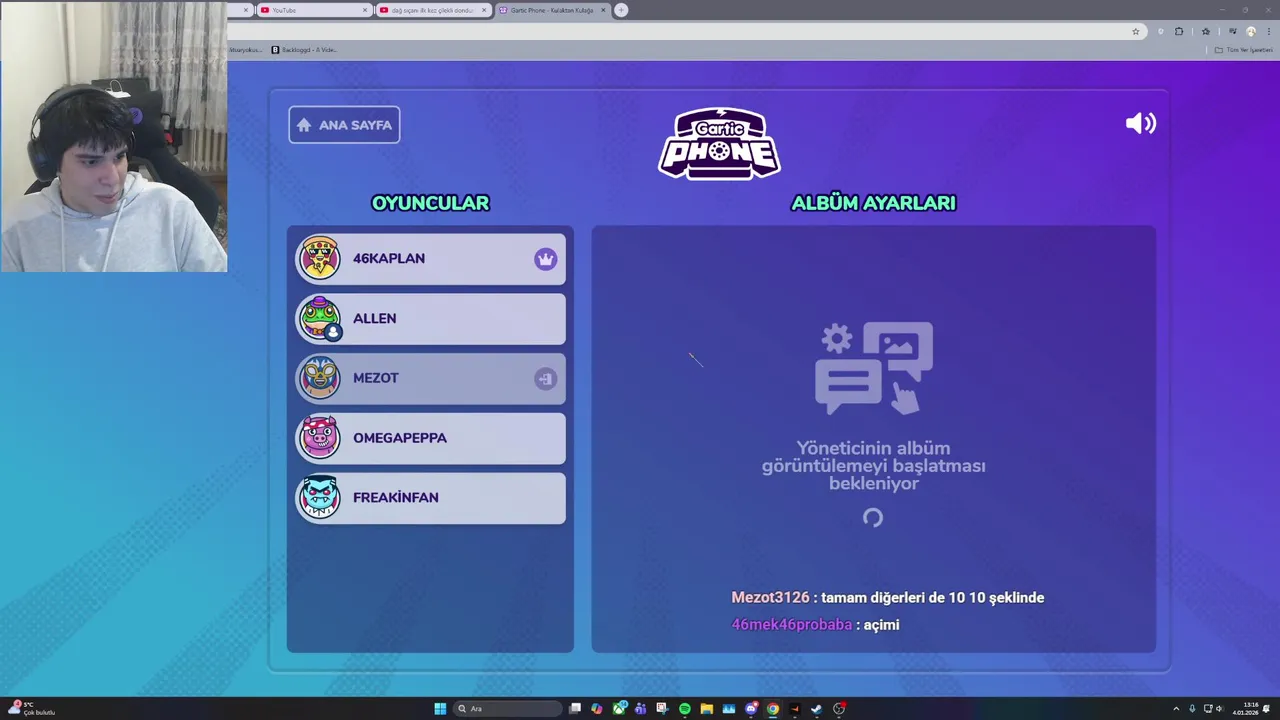The height and width of the screenshot is (720, 1280).
Task: Click the ALLEN player name
Action: tap(374, 318)
